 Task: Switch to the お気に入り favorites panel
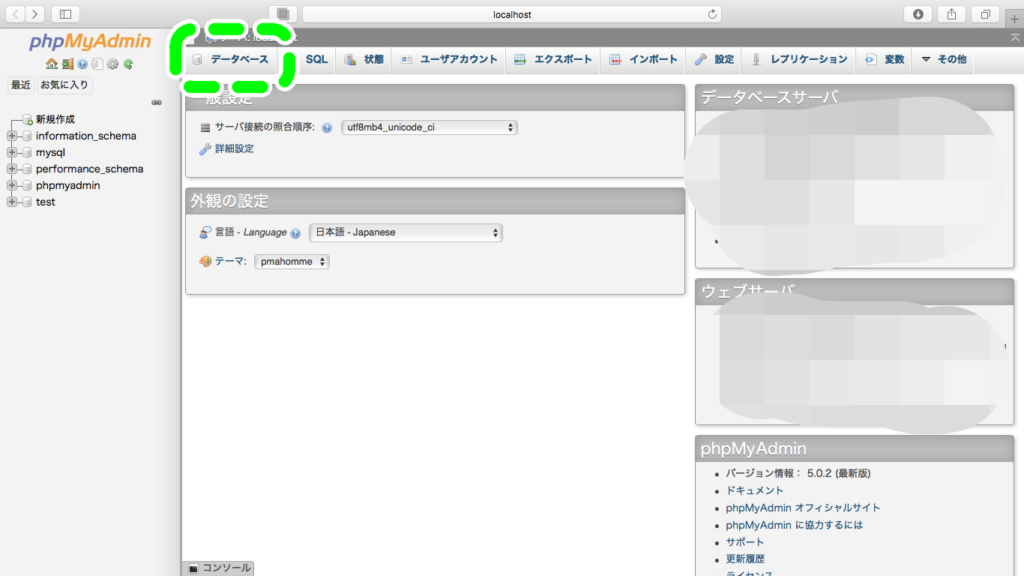tap(62, 85)
